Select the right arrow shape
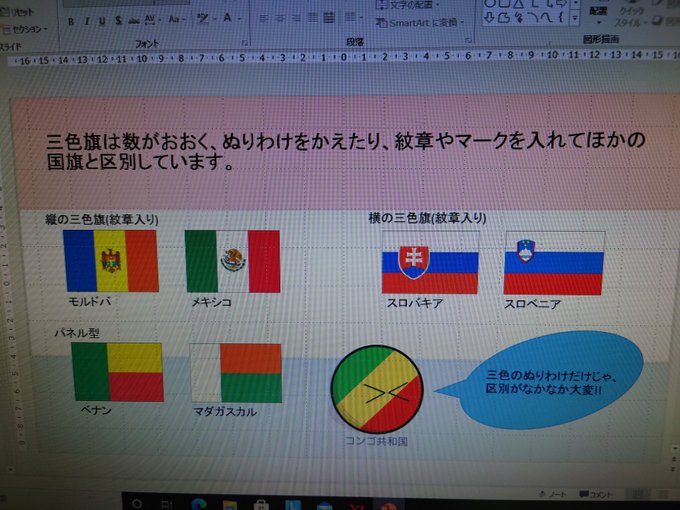Image resolution: width=680 pixels, height=510 pixels. tap(562, 4)
